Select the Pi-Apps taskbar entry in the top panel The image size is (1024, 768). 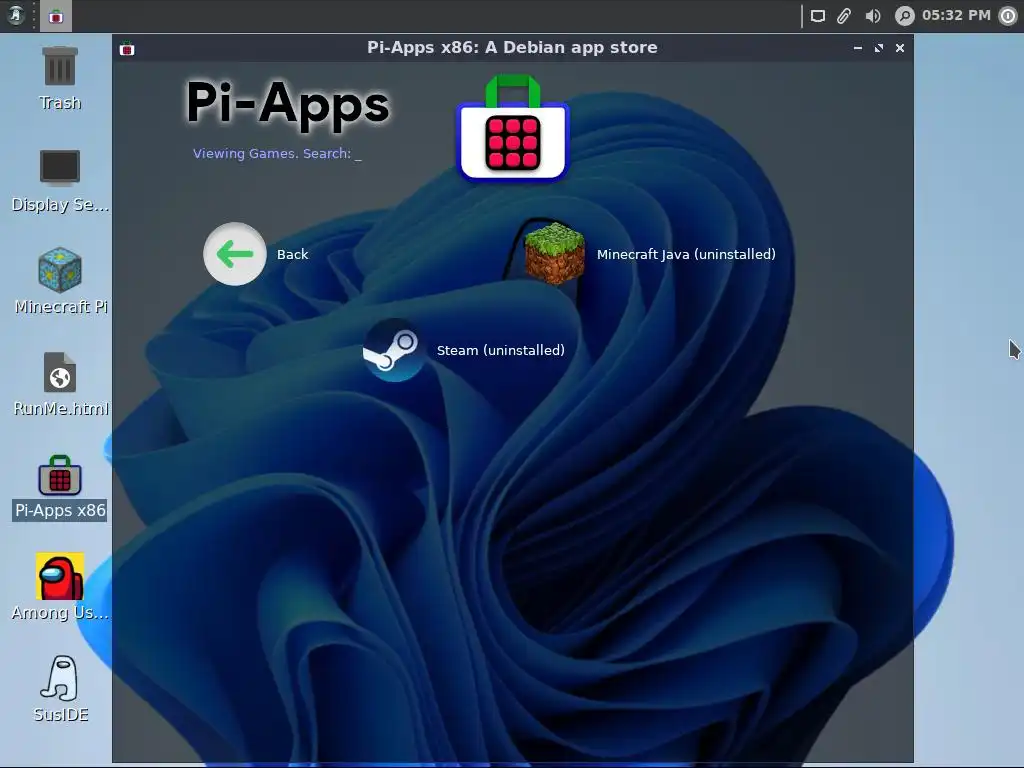coord(56,16)
